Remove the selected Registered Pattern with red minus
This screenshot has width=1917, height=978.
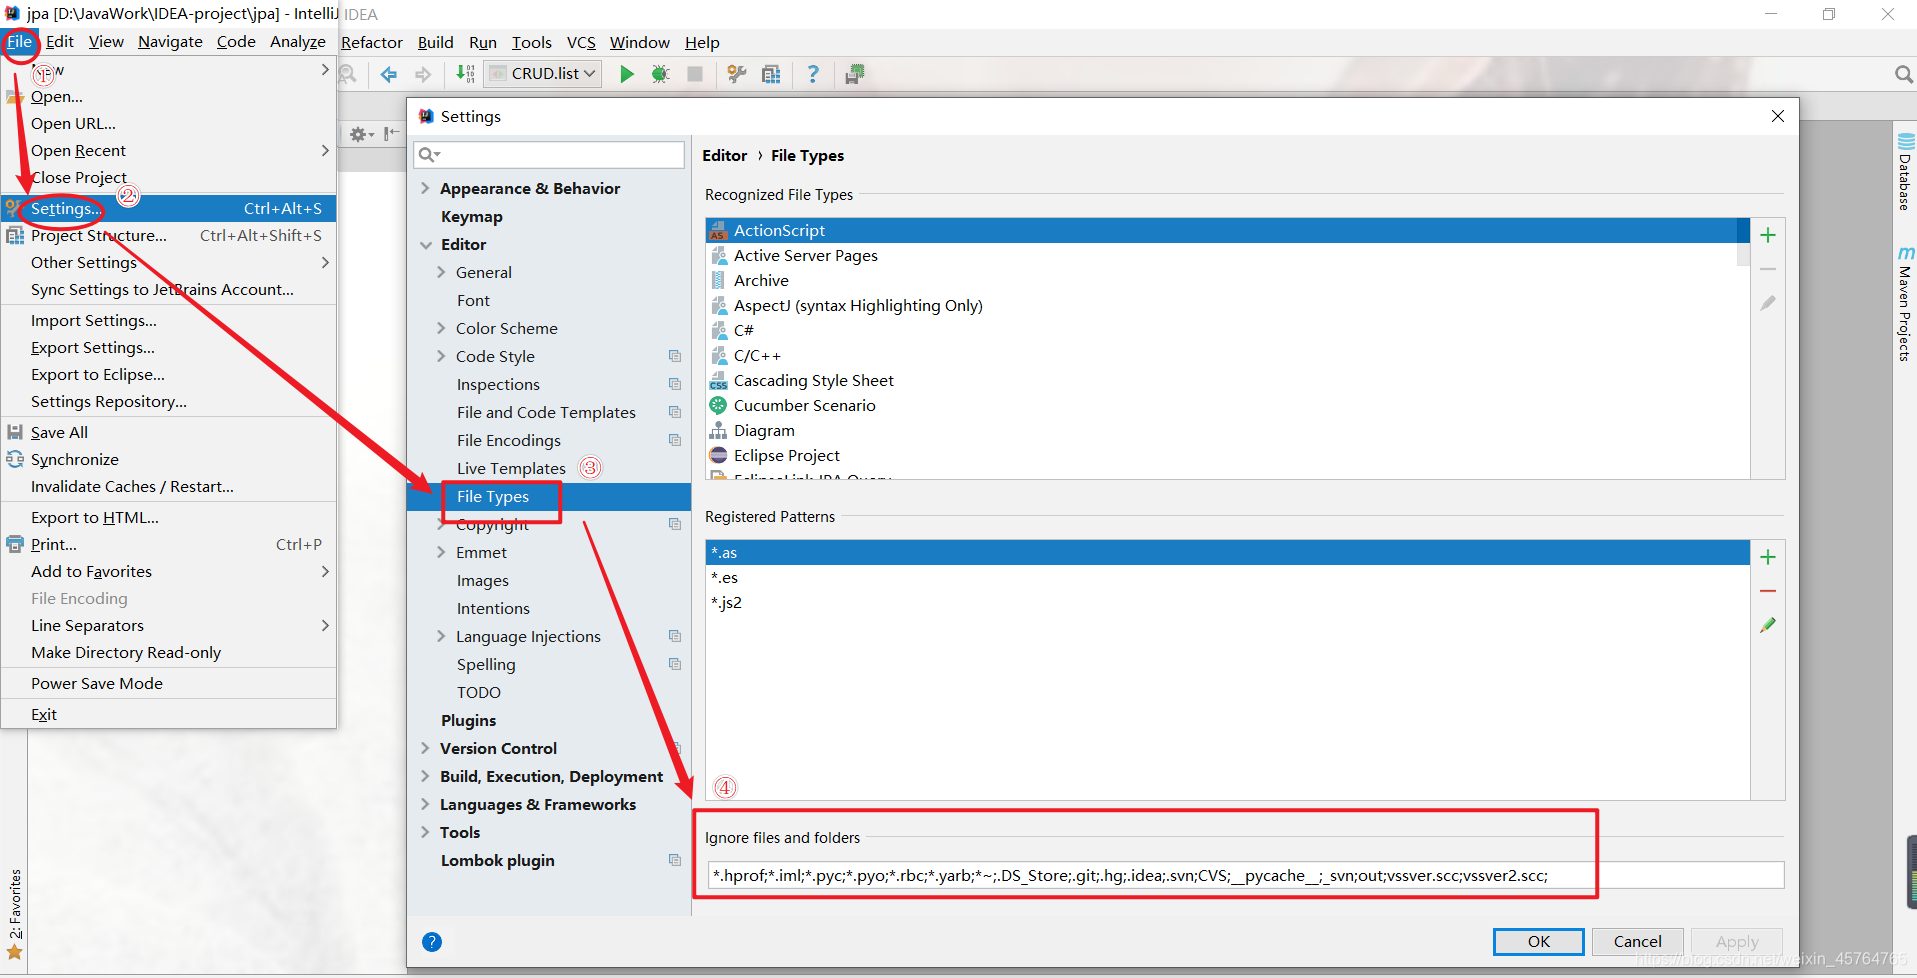point(1768,591)
